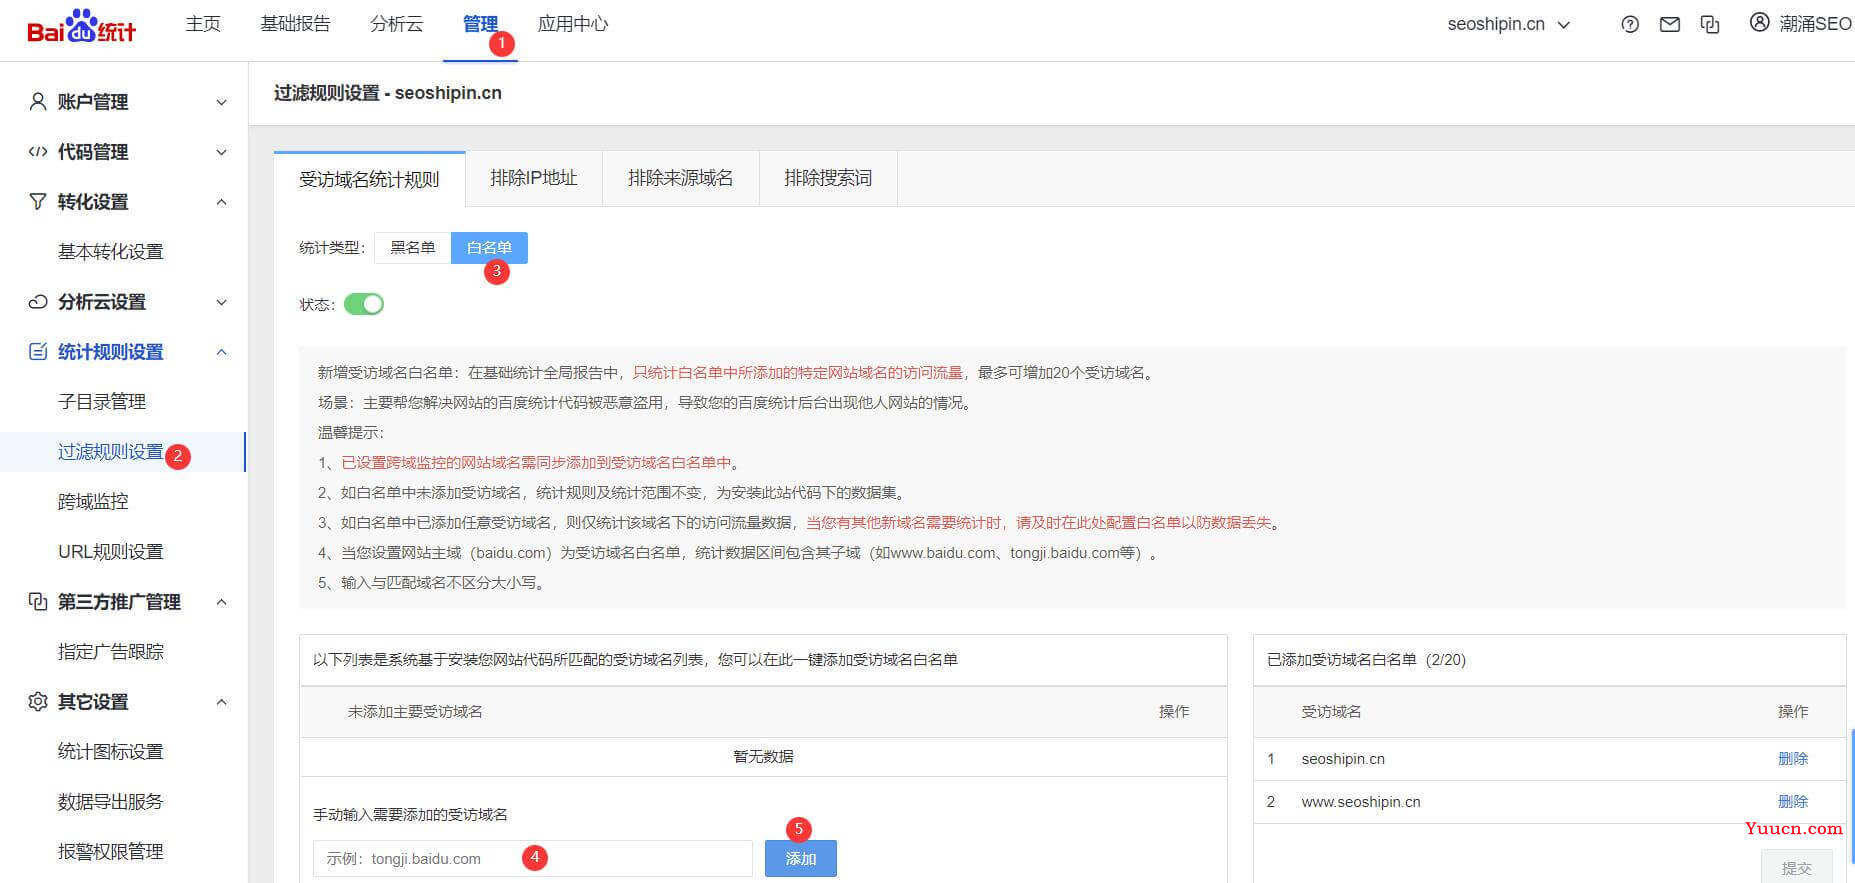1855x883 pixels.
Task: Click the code brackets icon beside 代码管理
Action: [38, 152]
